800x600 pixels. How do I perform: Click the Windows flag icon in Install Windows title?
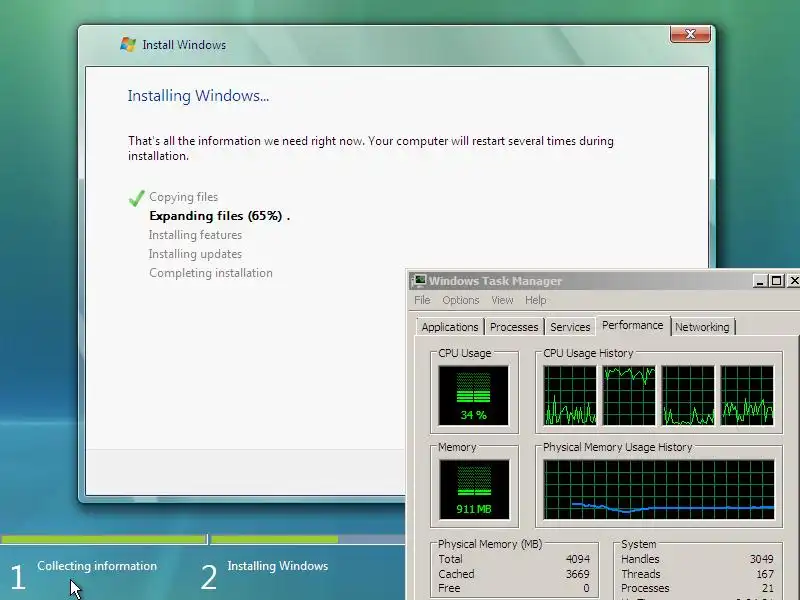pyautogui.click(x=128, y=44)
